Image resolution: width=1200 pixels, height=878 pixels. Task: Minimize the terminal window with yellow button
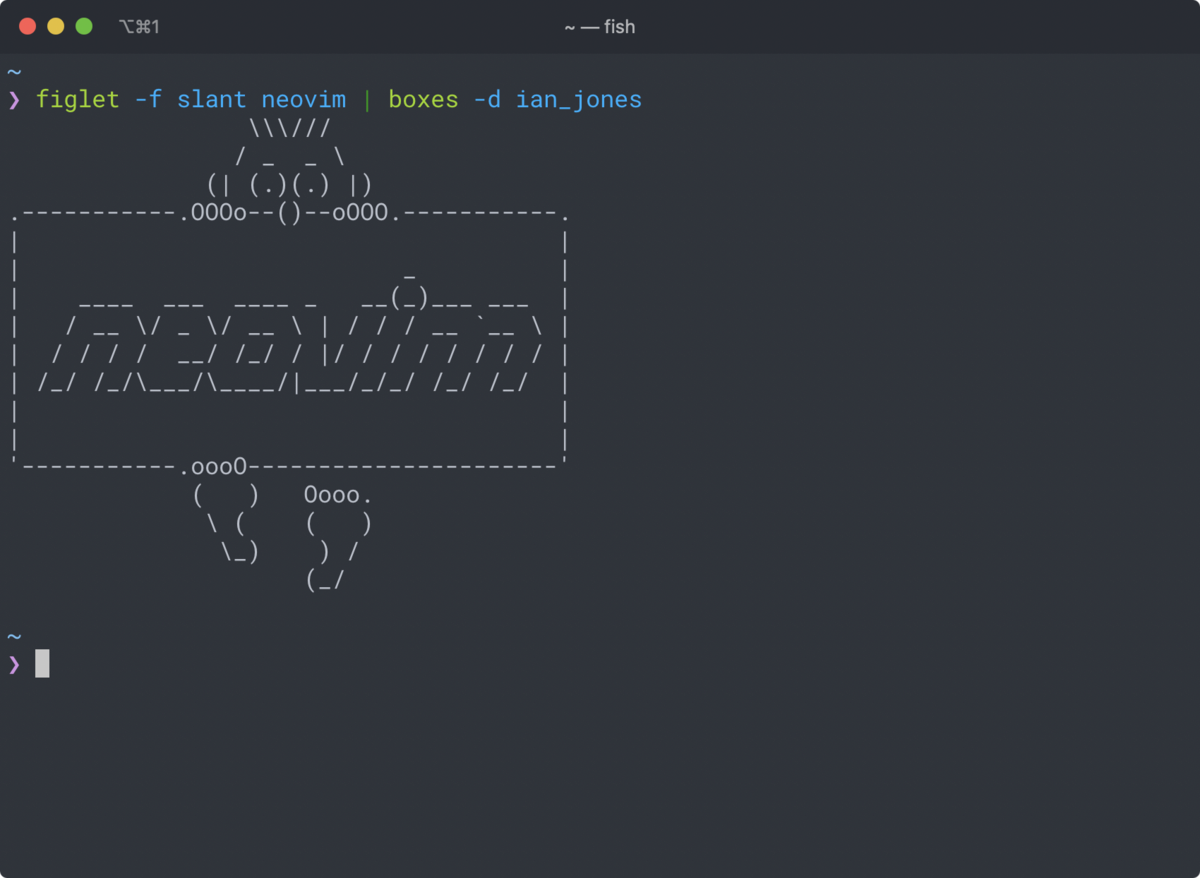click(56, 26)
